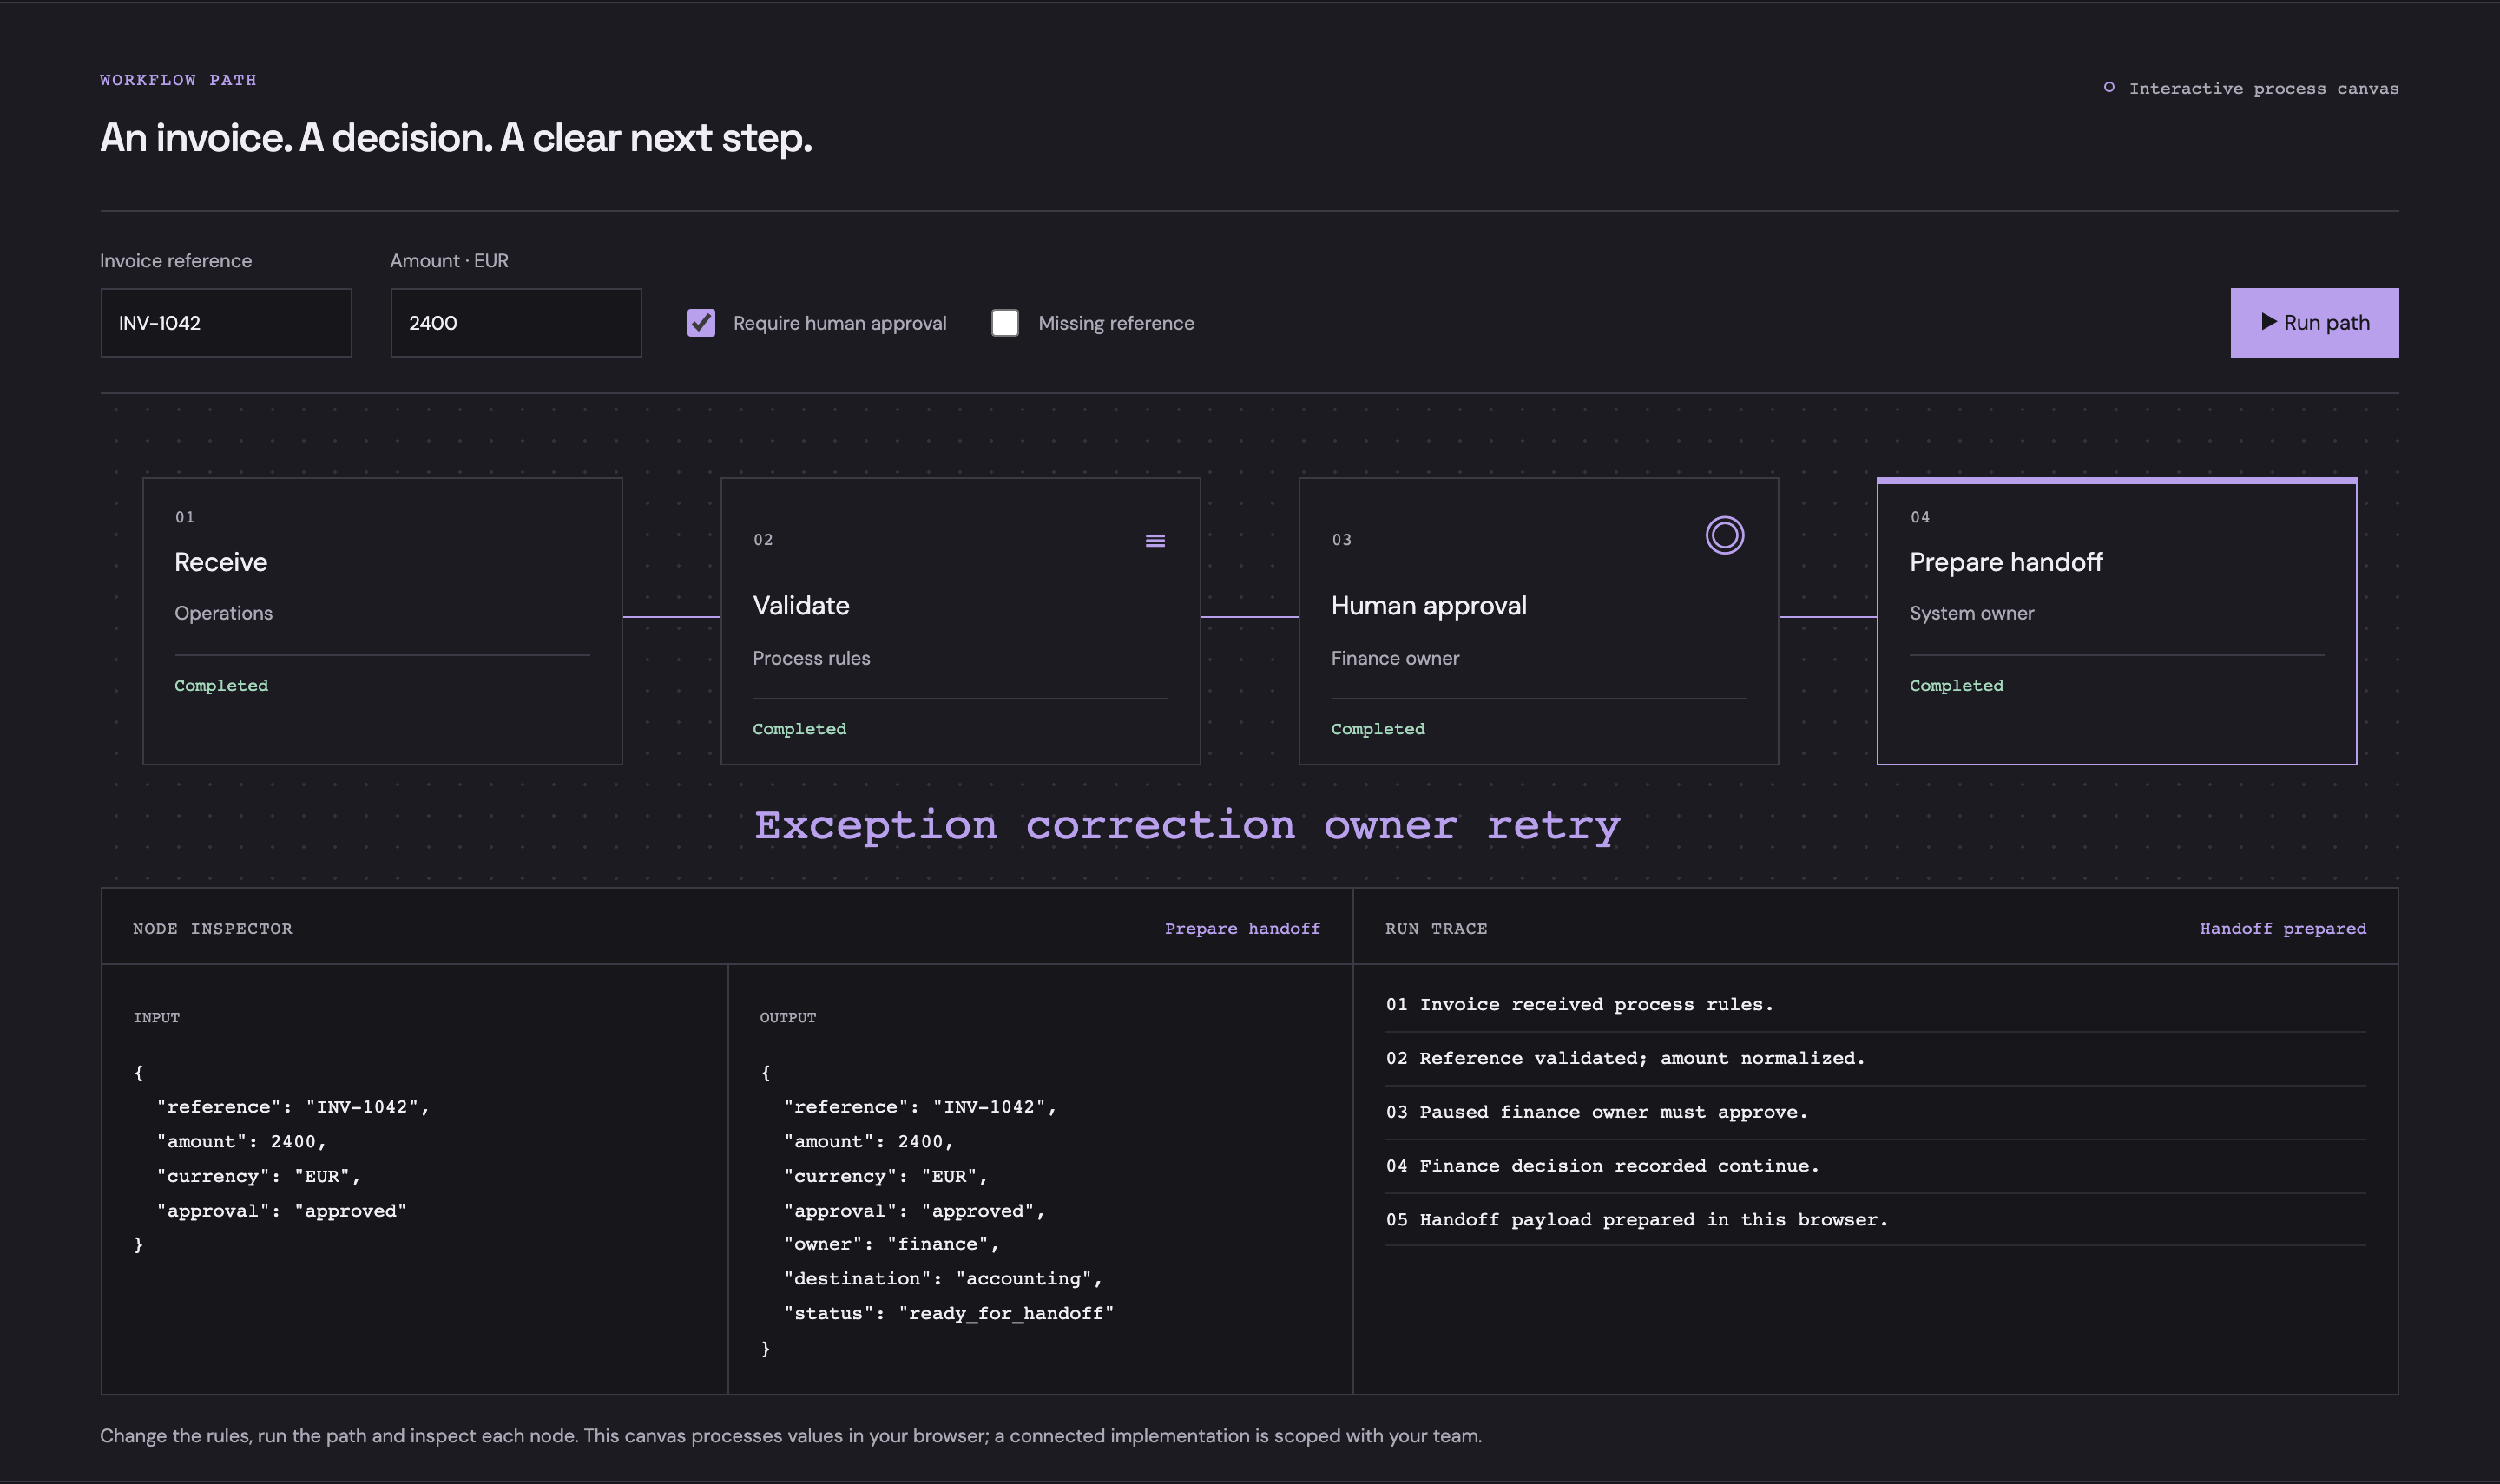2500x1484 pixels.
Task: Click trace row '01 Invoice received process rules.'
Action: click(1875, 1004)
